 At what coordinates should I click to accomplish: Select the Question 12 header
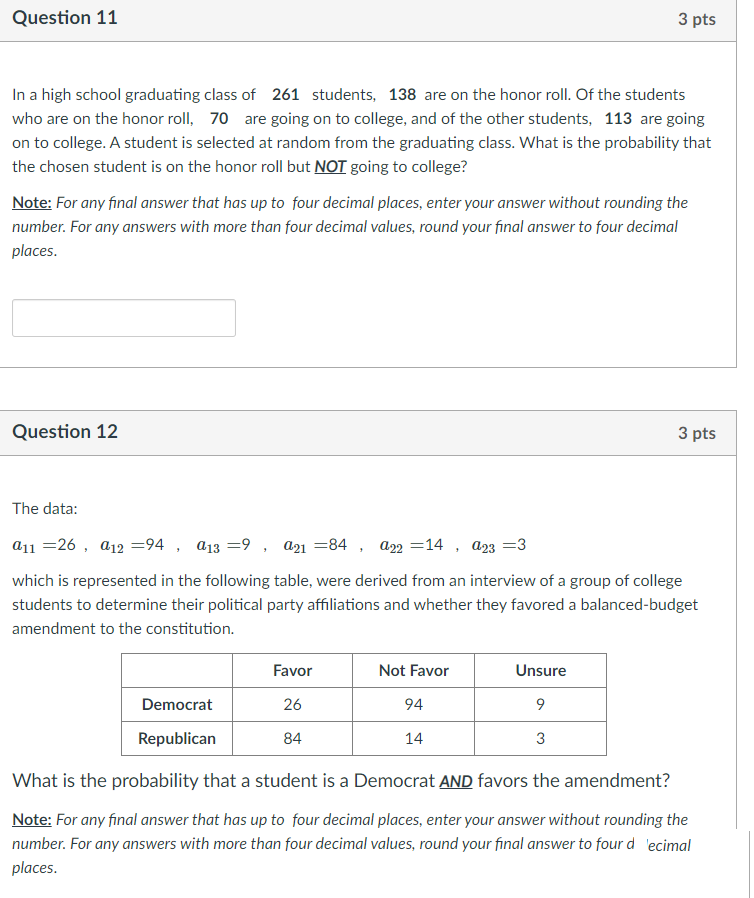coord(65,432)
